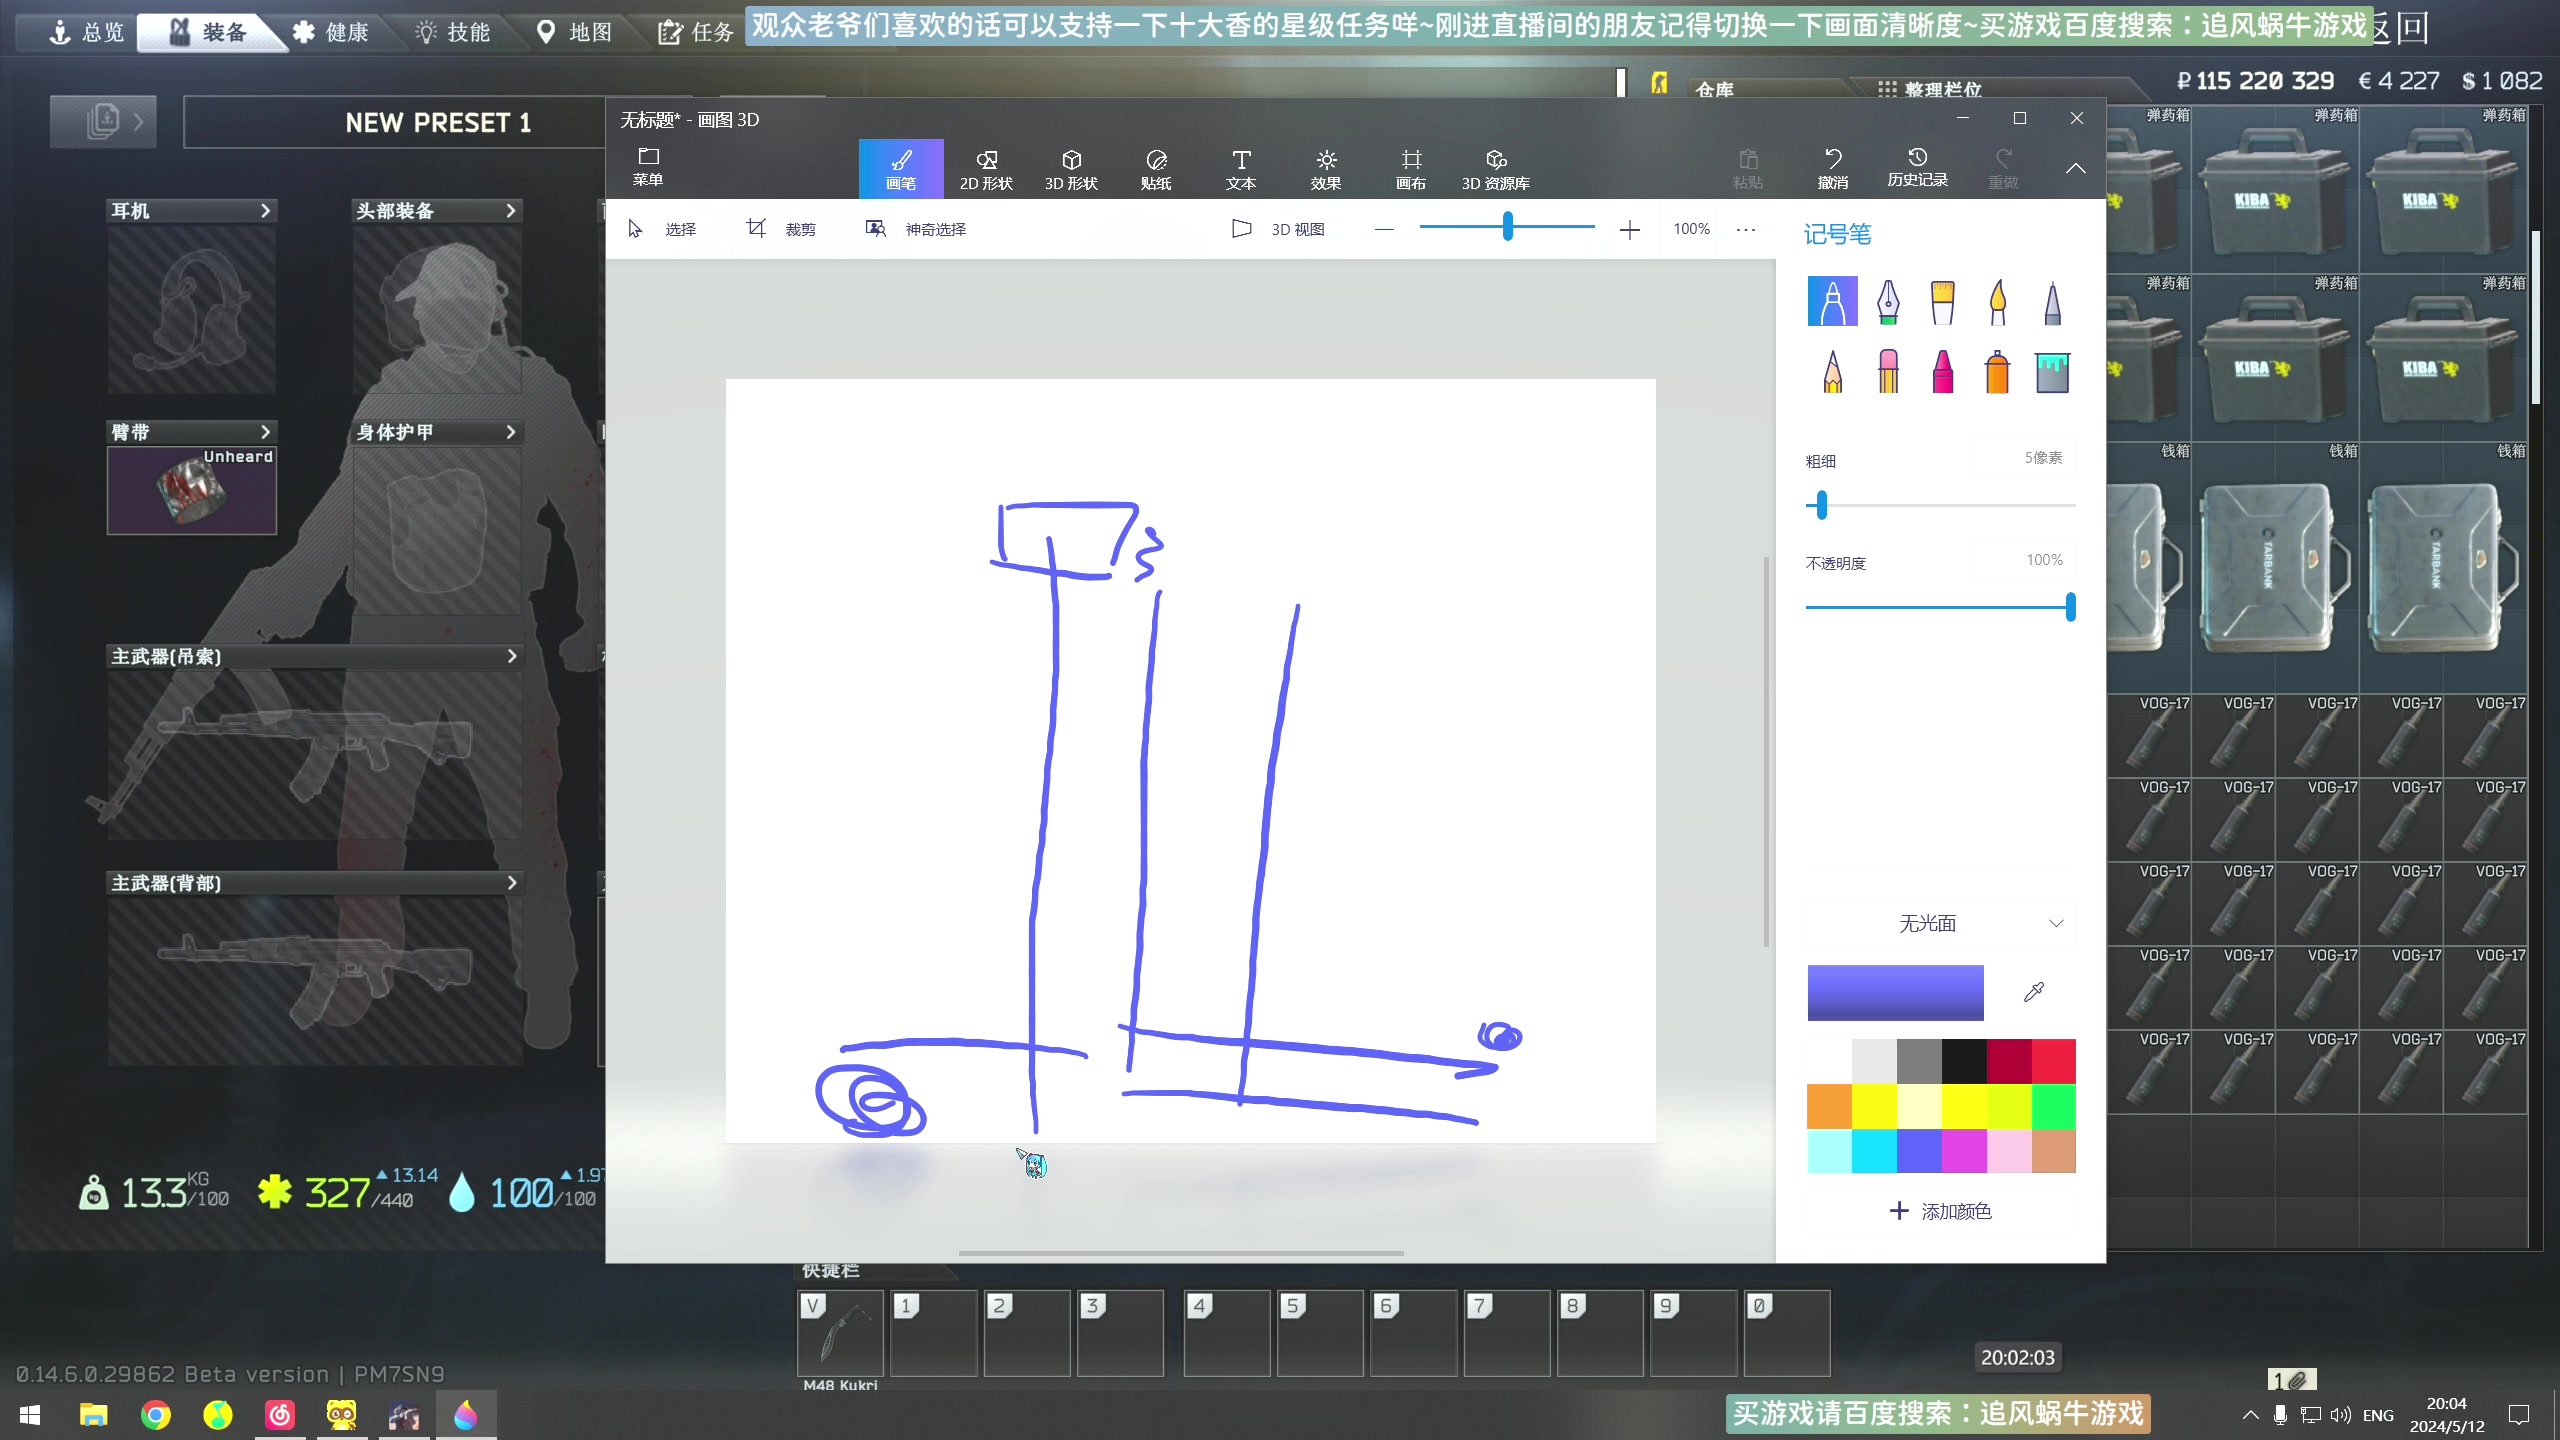
Task: Open File Explorer from the taskbar
Action: [x=93, y=1415]
